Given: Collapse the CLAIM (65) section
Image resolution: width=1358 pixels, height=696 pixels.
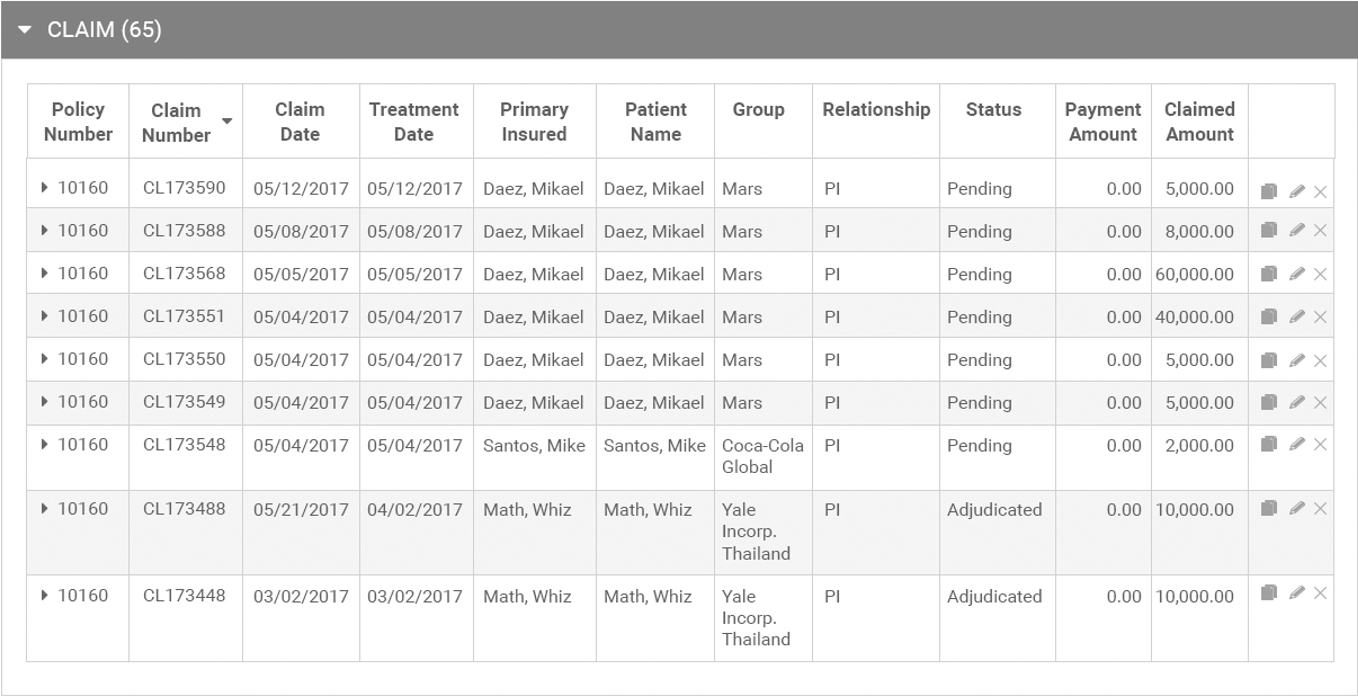Looking at the screenshot, I should tap(25, 30).
